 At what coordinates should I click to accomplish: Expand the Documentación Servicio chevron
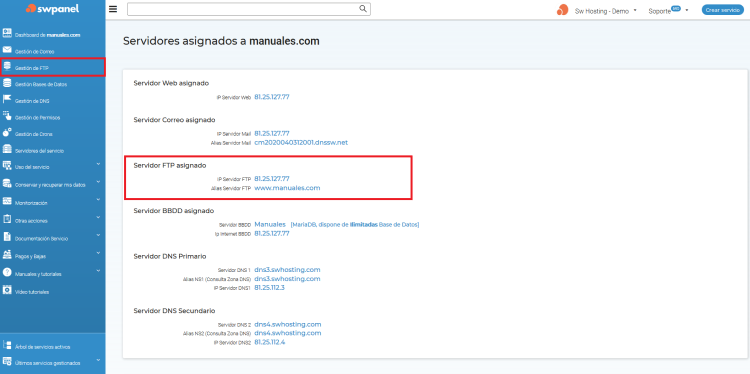click(x=98, y=235)
